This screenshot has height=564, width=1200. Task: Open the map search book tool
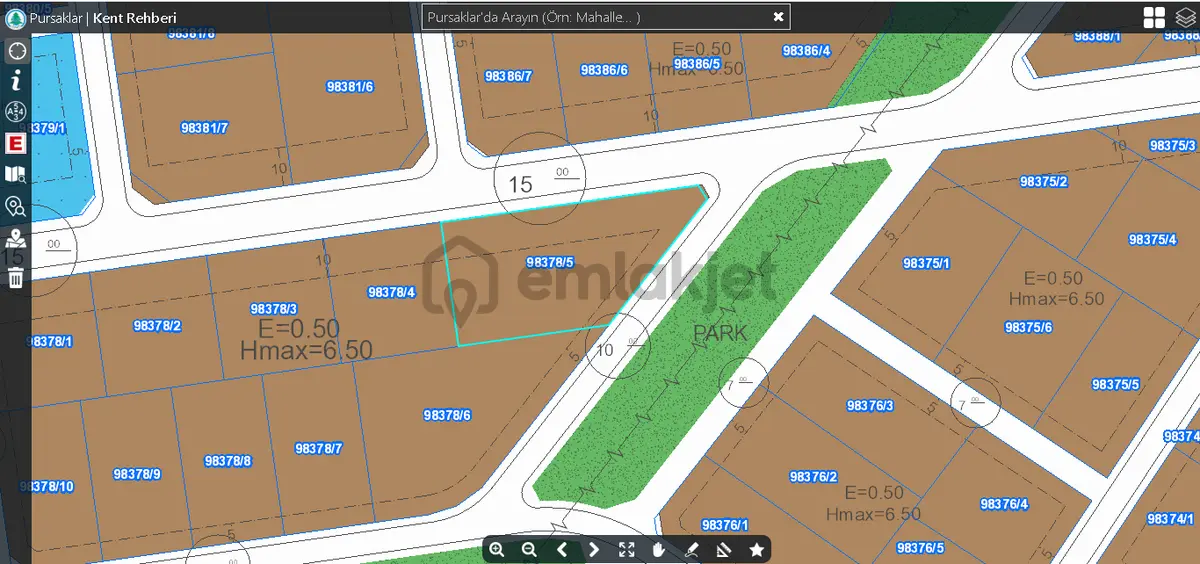click(16, 175)
